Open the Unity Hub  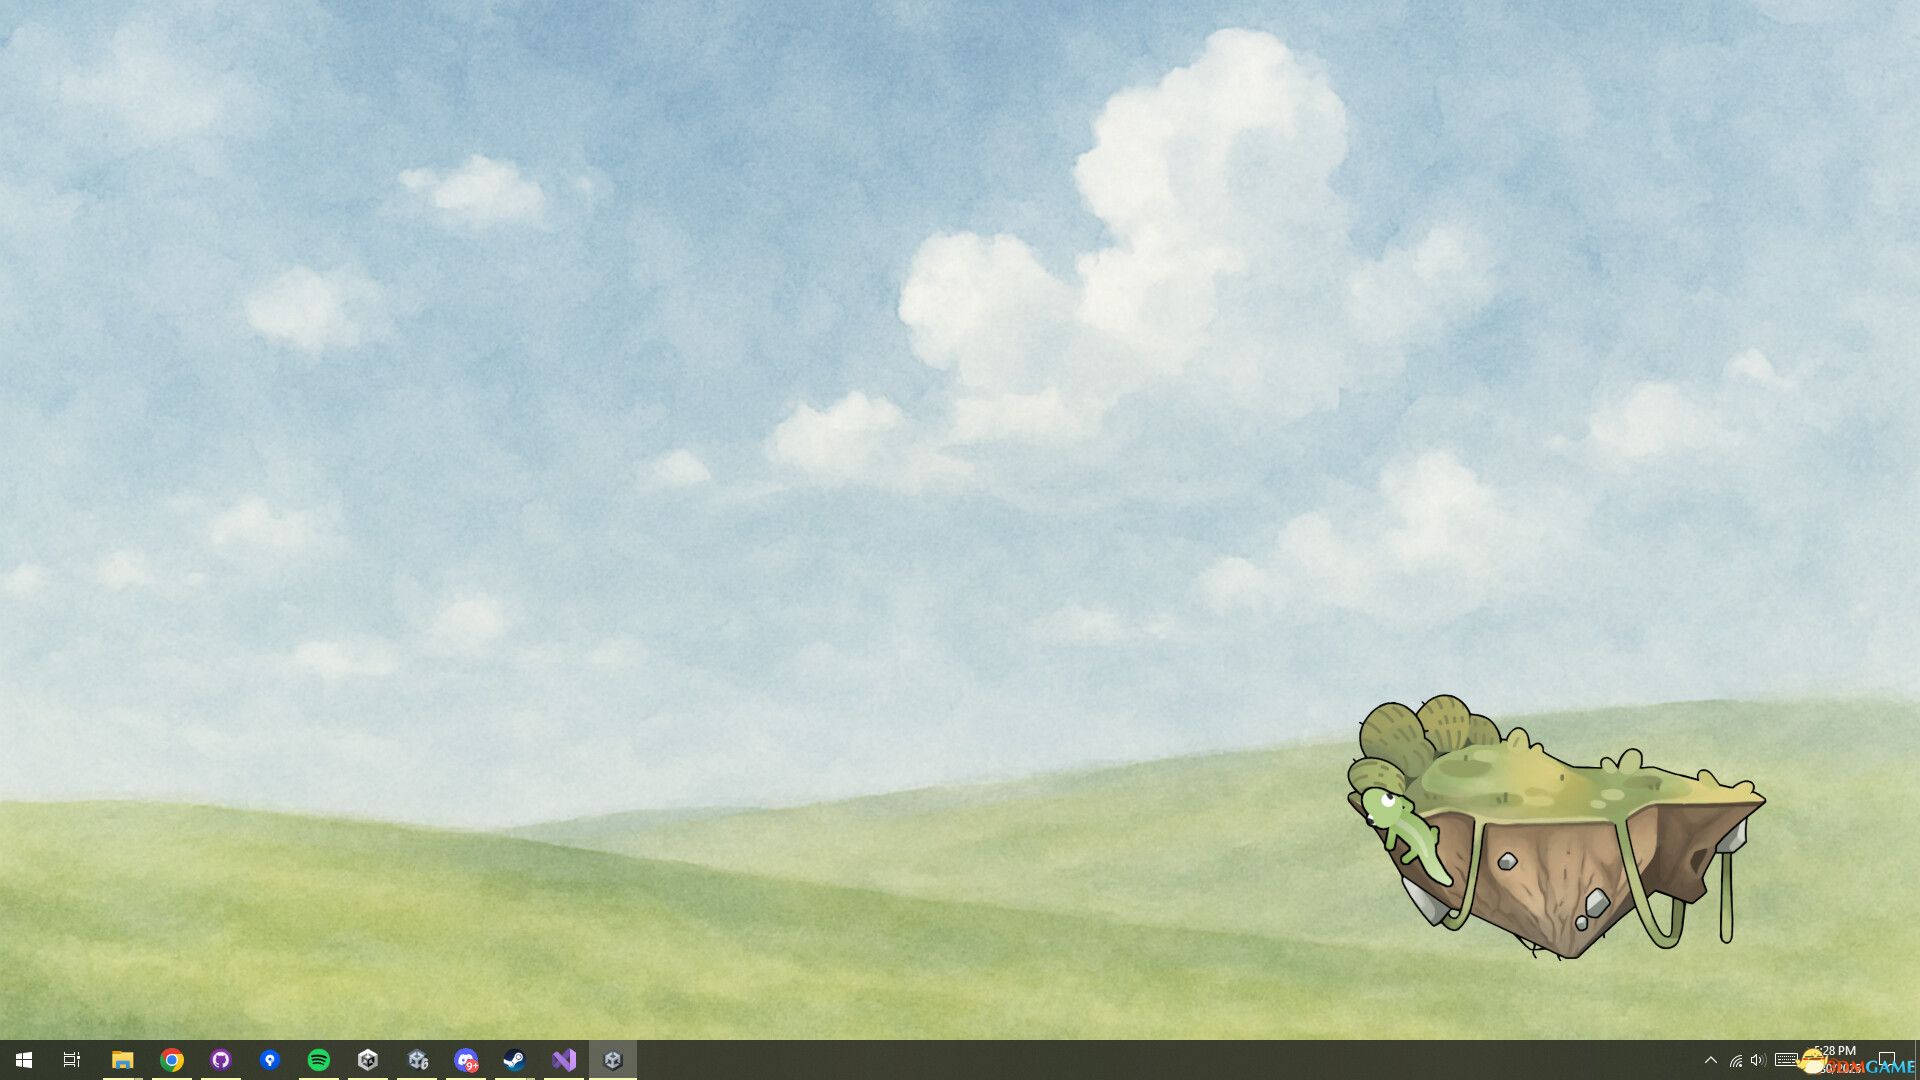click(x=369, y=1059)
